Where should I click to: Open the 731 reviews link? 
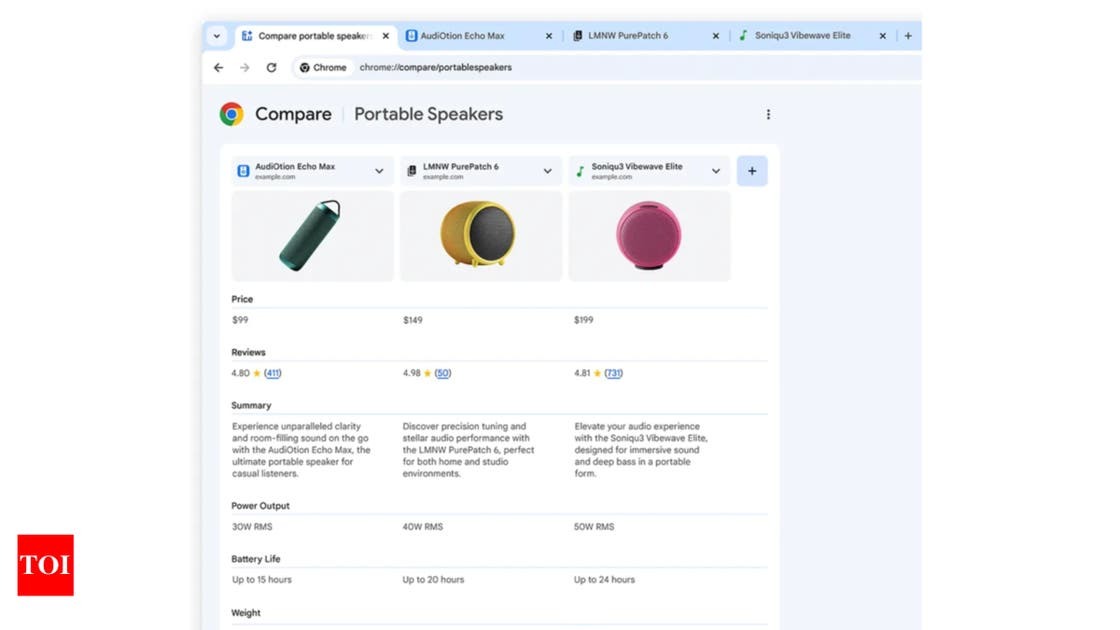[614, 373]
